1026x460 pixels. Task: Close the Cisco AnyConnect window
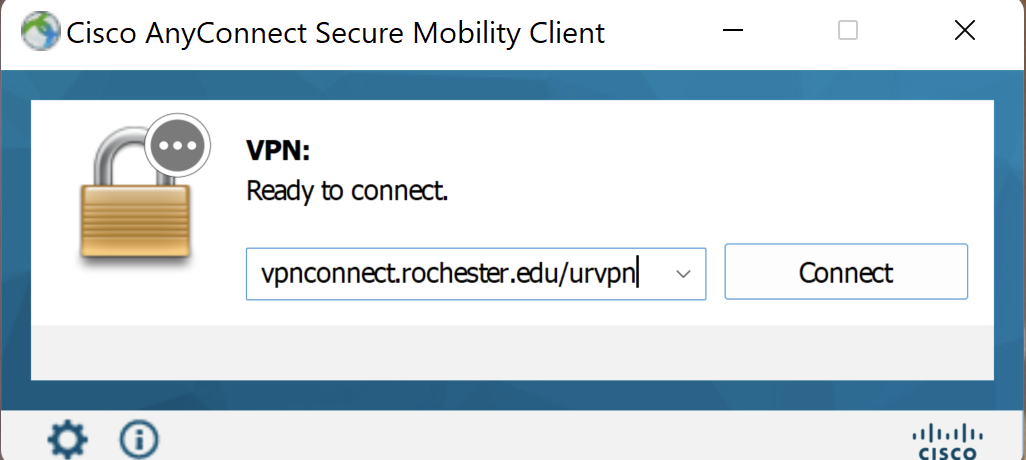click(x=964, y=30)
